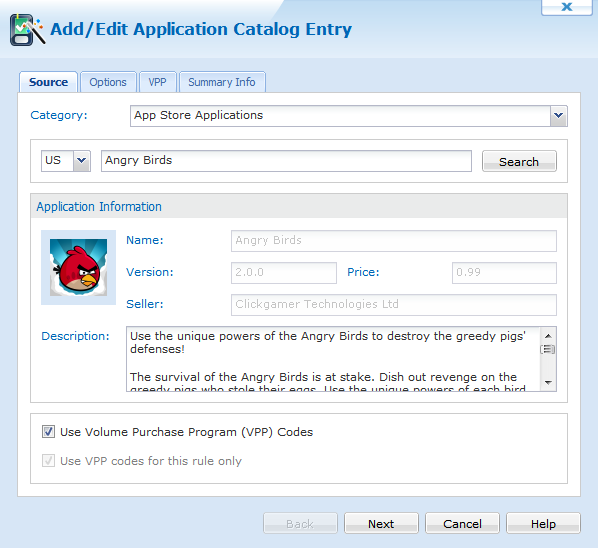
Task: Click the Seller field Clickgamer Technologies Ltd
Action: (x=394, y=305)
